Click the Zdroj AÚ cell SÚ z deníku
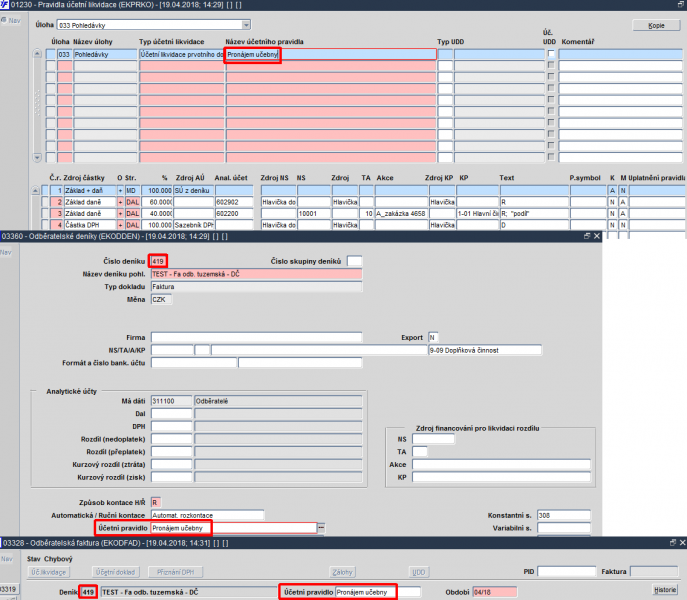Screen dimensions: 687x600 tap(194, 190)
